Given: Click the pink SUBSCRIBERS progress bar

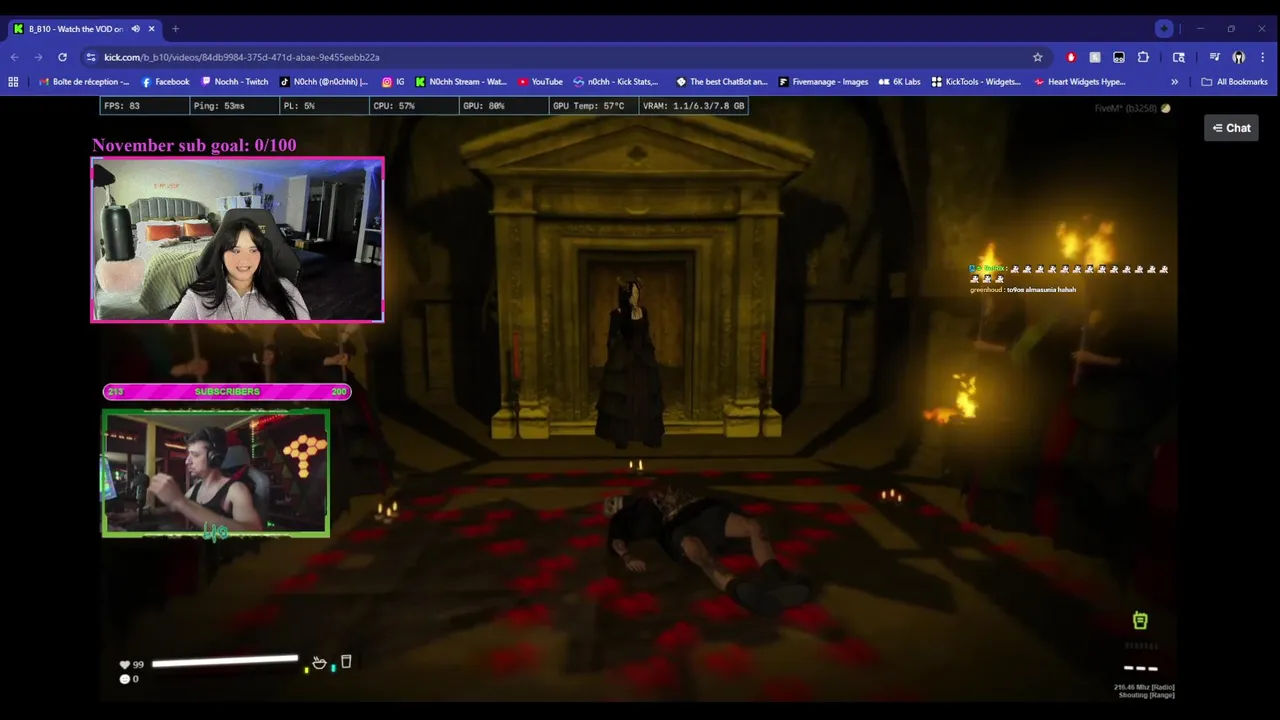Looking at the screenshot, I should pos(227,392).
